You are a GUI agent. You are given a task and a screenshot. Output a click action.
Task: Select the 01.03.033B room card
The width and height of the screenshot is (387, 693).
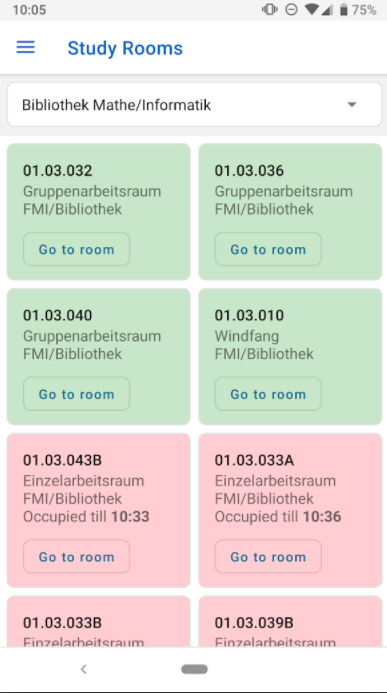[99, 622]
